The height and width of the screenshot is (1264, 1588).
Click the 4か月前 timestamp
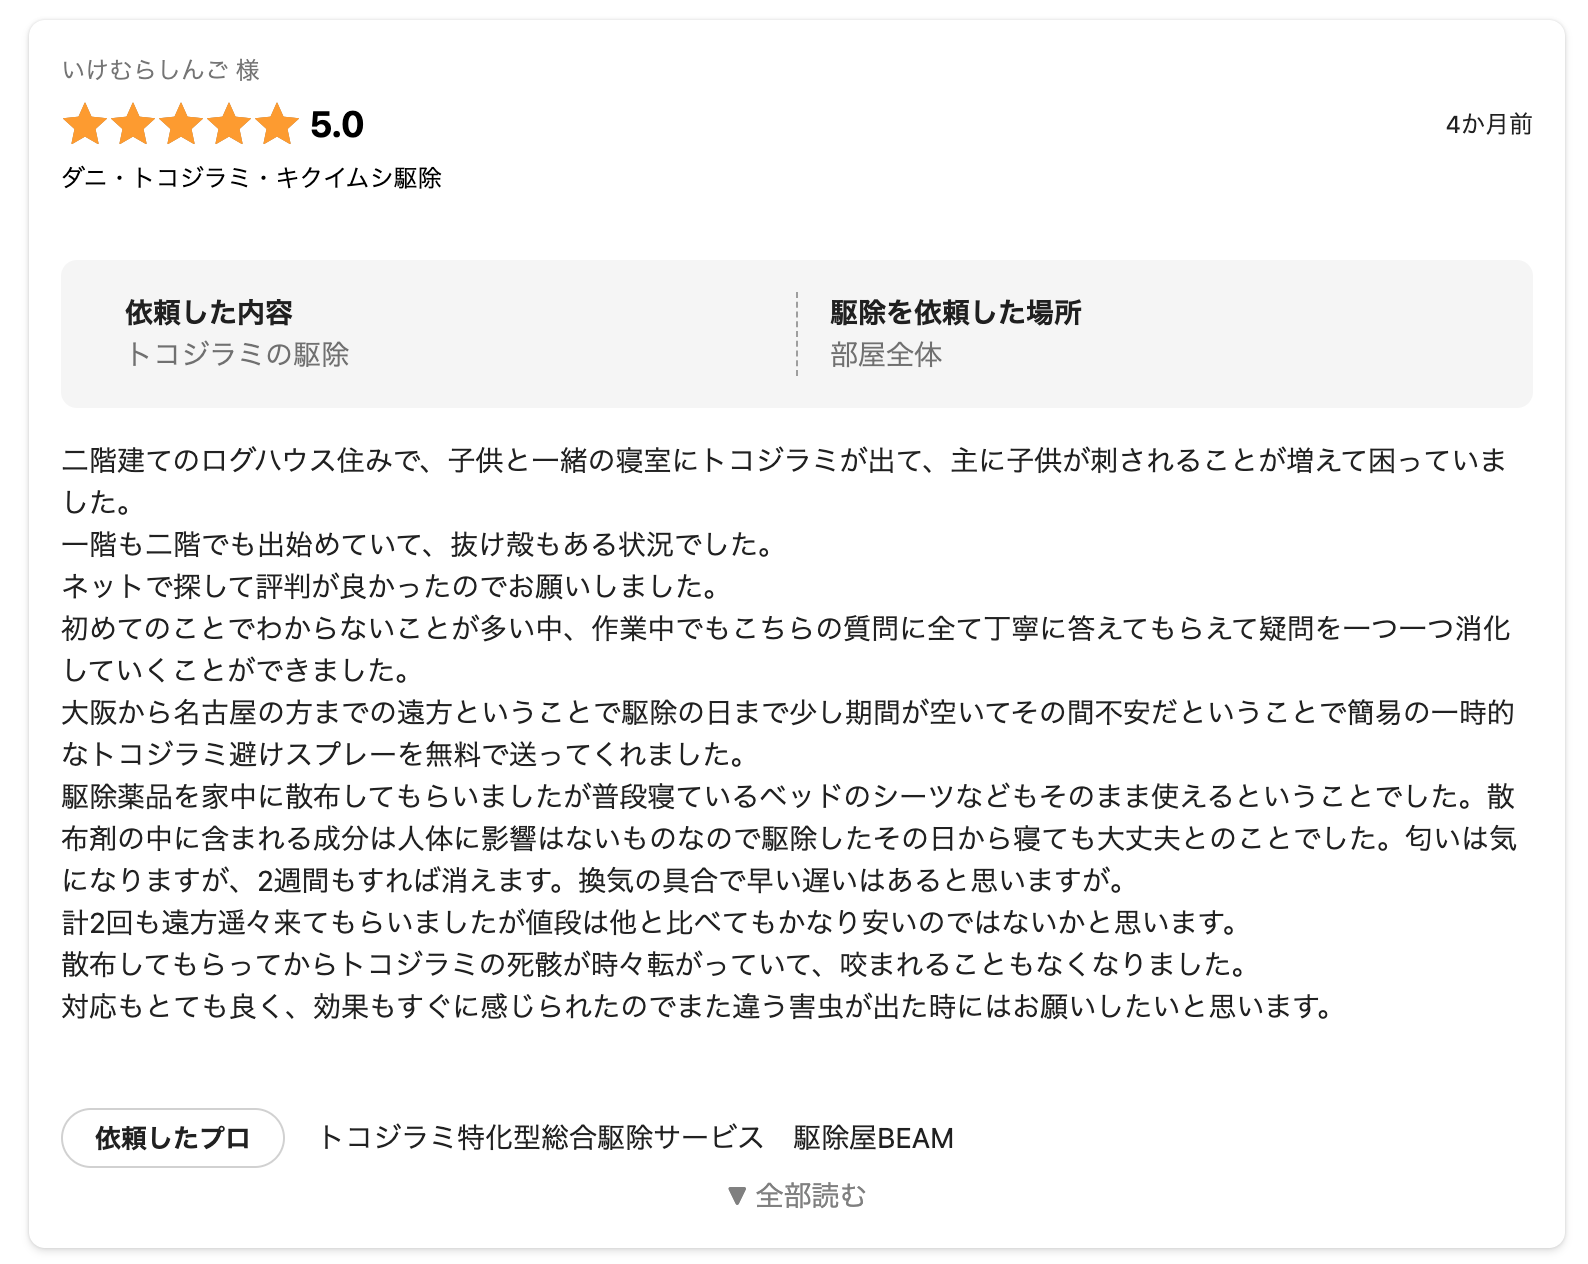[x=1488, y=124]
